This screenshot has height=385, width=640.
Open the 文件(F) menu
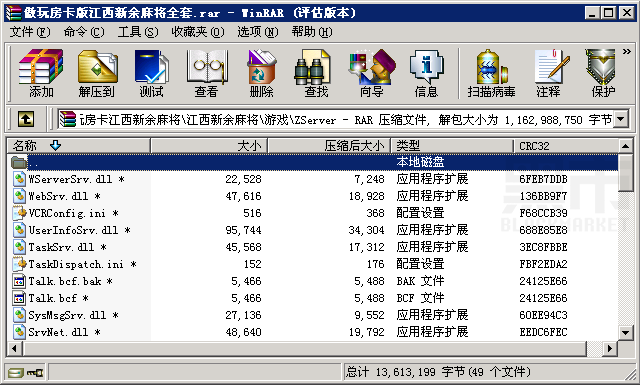(x=29, y=31)
